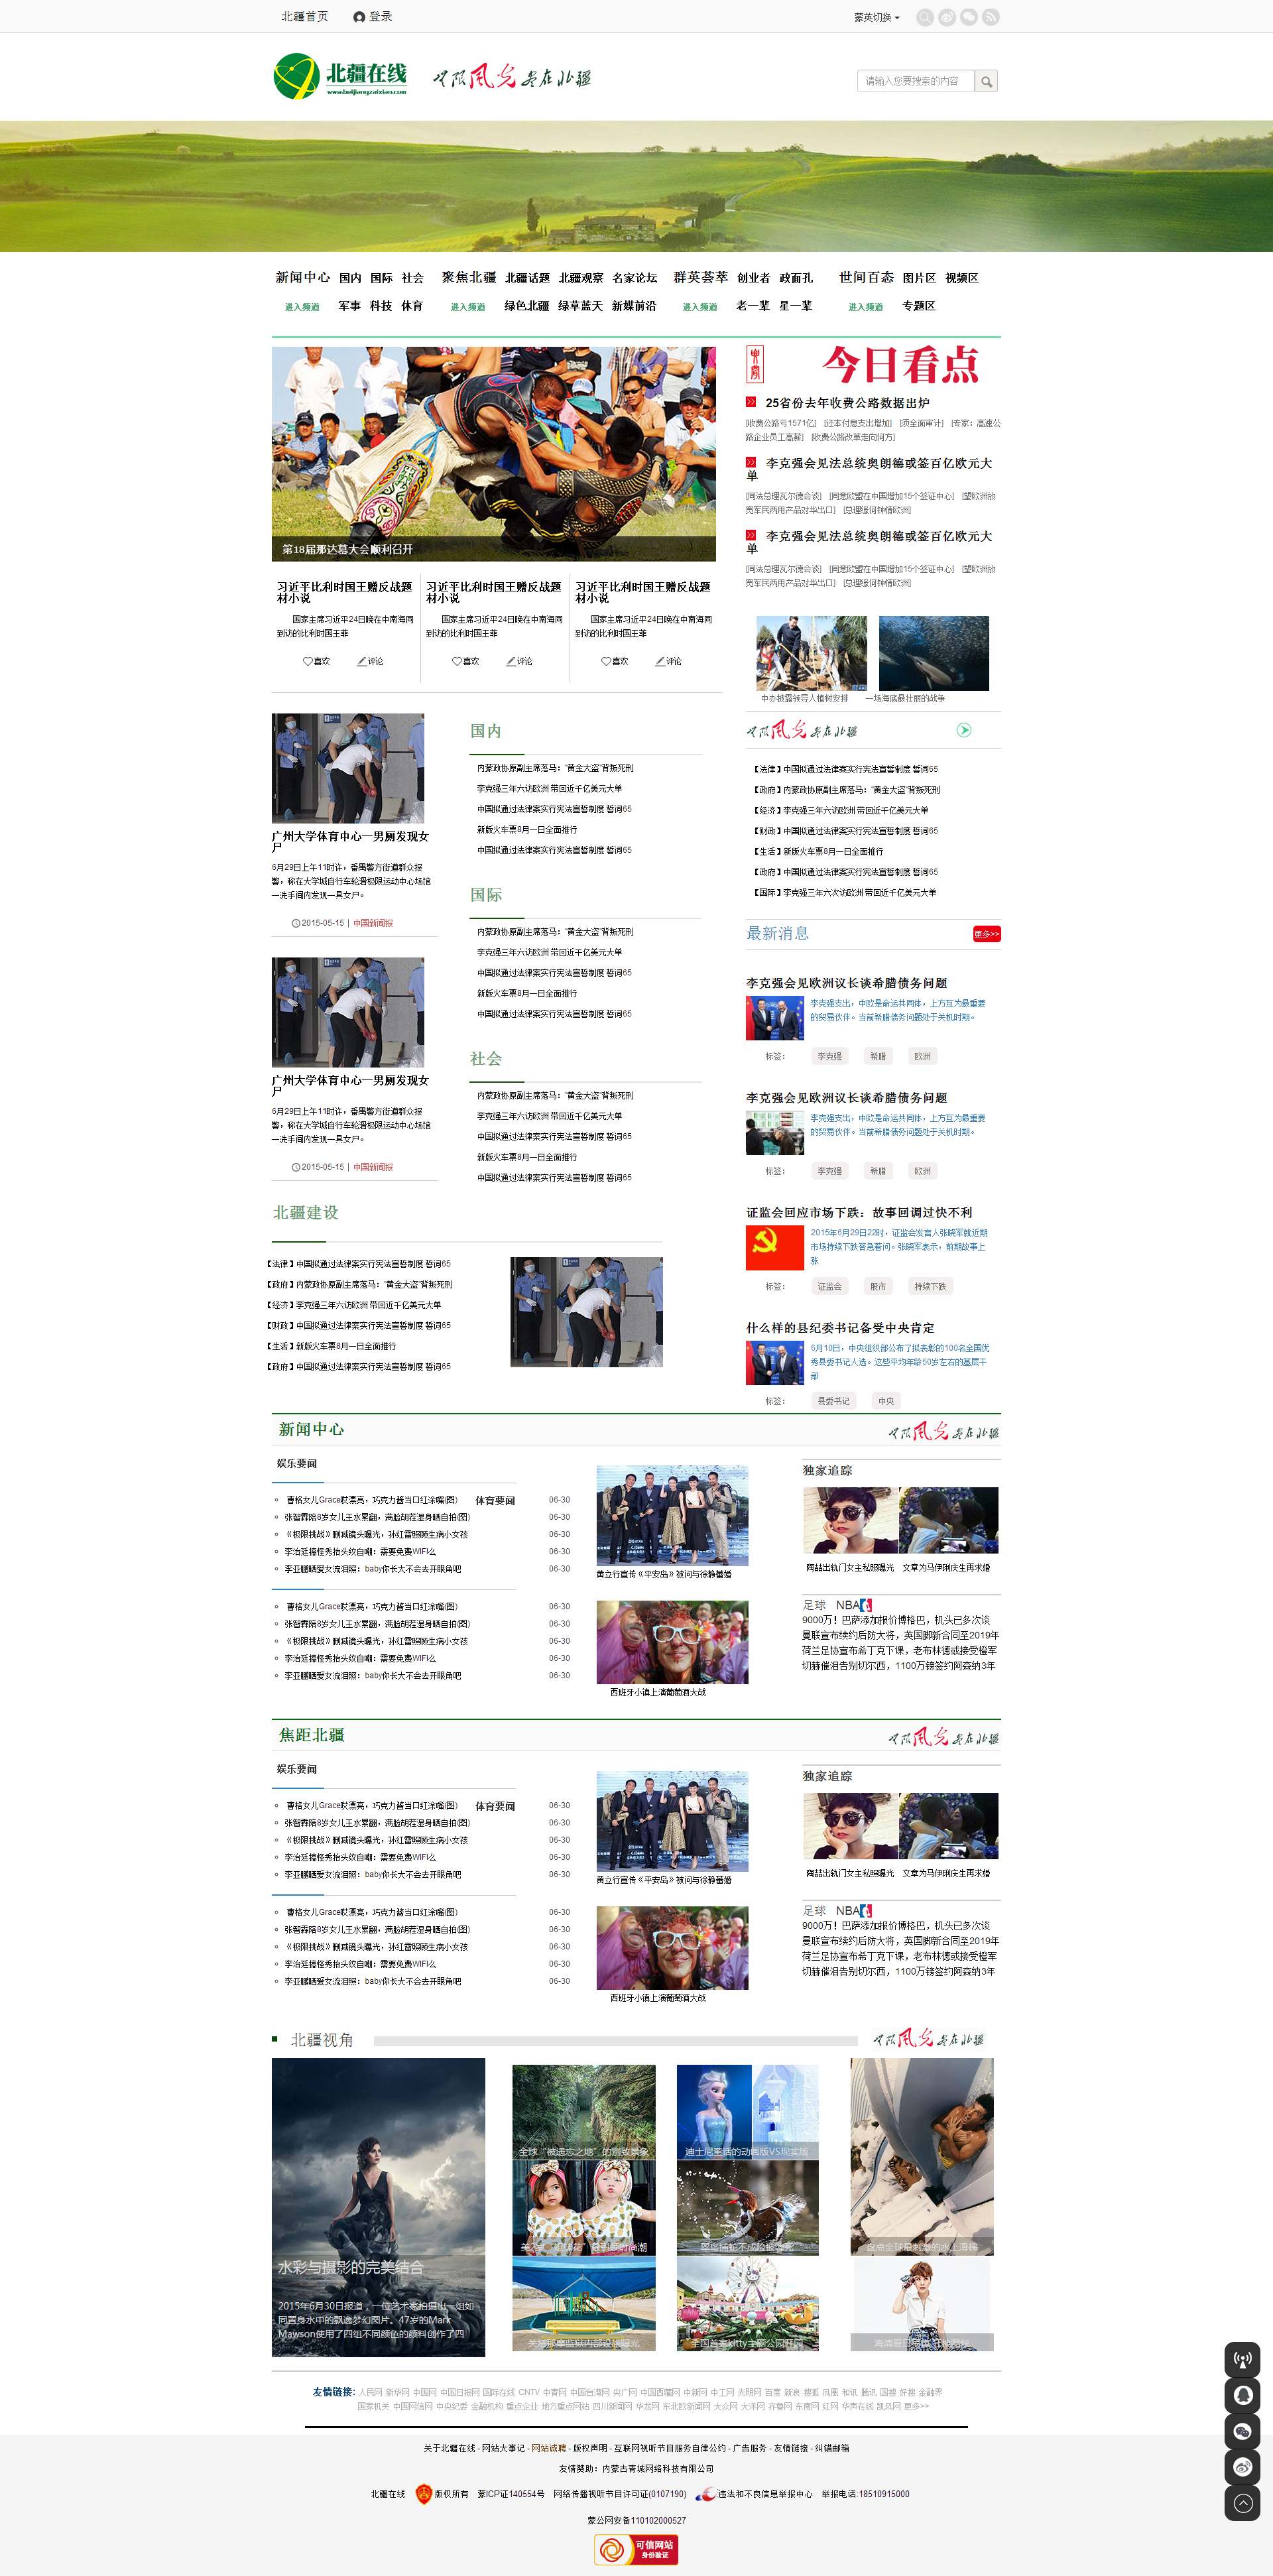
Task: Click the magnifier search button
Action: click(x=986, y=81)
